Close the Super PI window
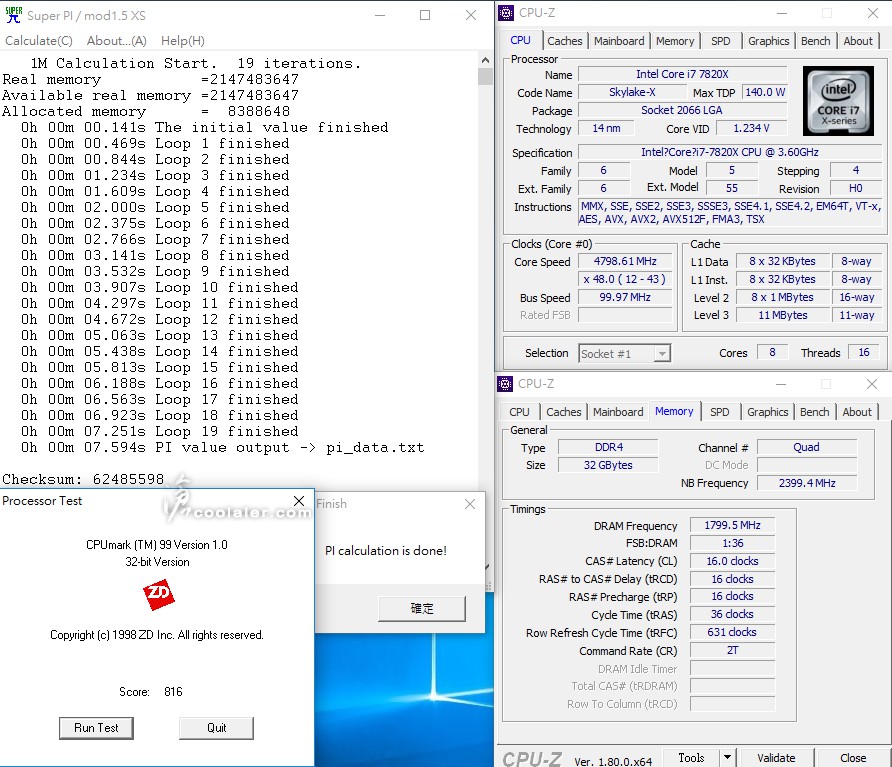Viewport: 892px width, 767px height. click(x=470, y=15)
